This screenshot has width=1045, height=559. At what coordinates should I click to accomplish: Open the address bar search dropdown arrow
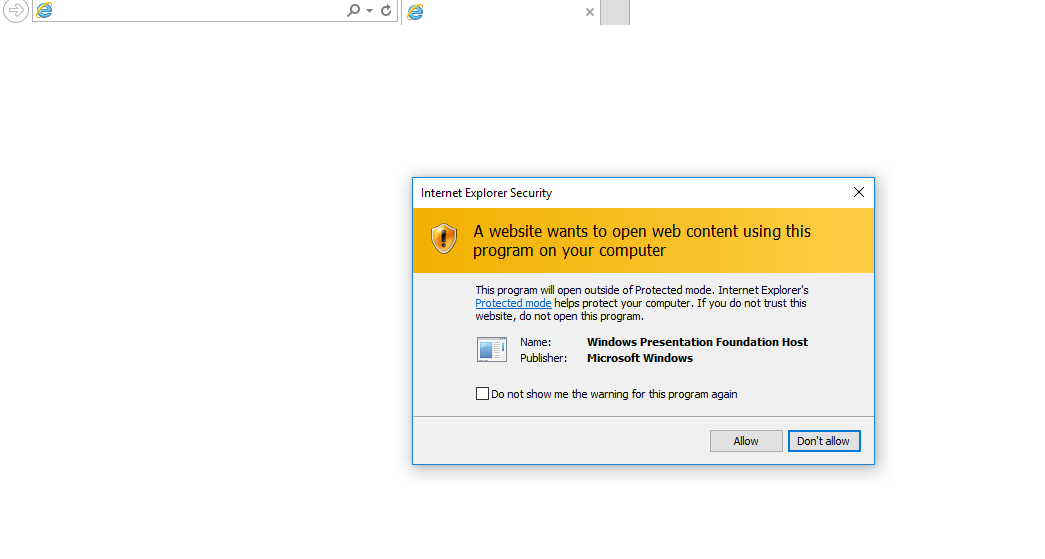[369, 11]
